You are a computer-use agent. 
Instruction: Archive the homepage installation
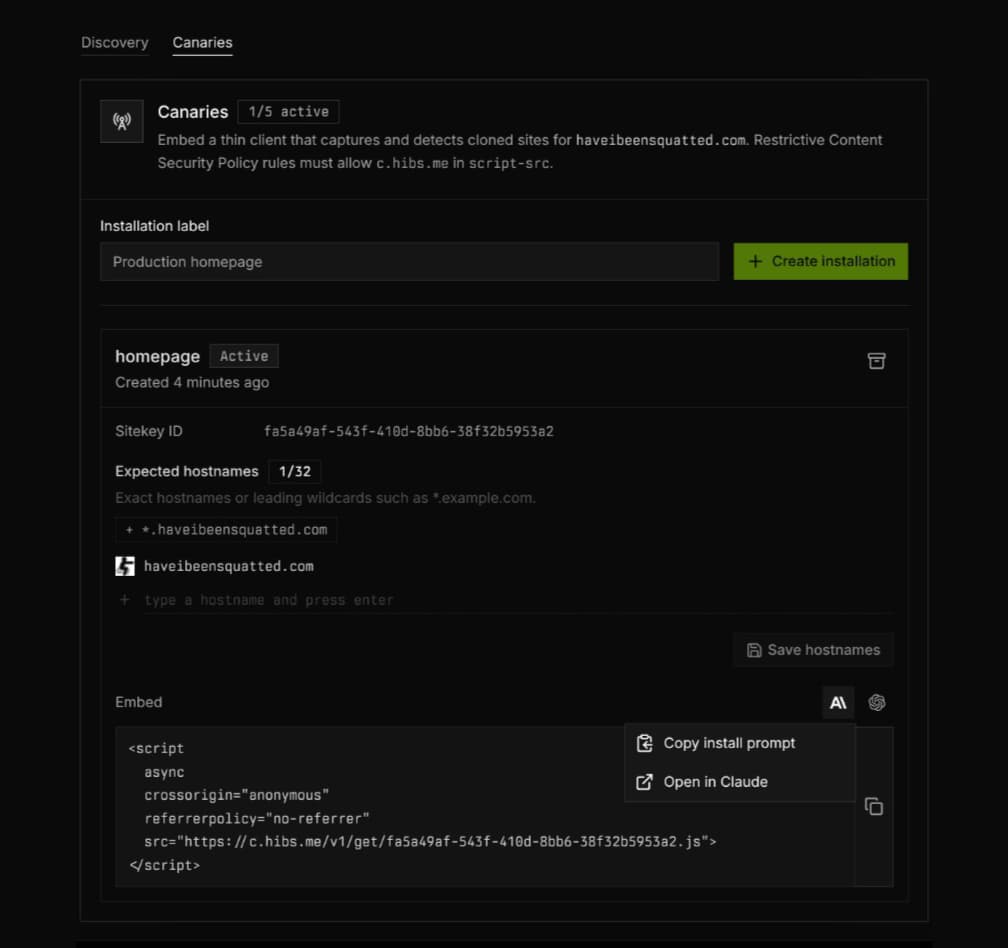tap(876, 361)
